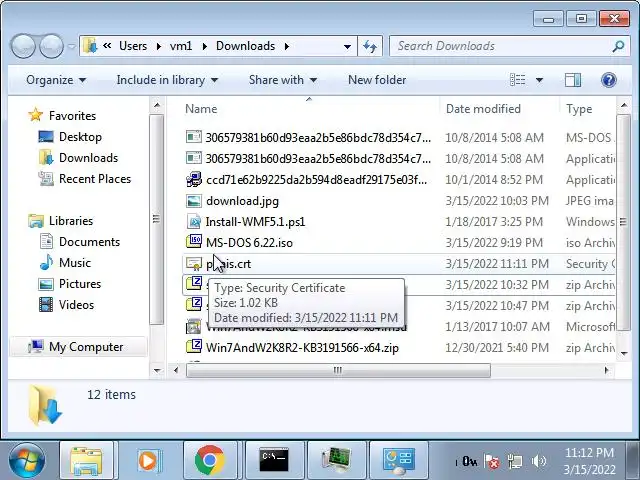The height and width of the screenshot is (480, 640).
Task: Open Documents library
Action: (x=89, y=242)
